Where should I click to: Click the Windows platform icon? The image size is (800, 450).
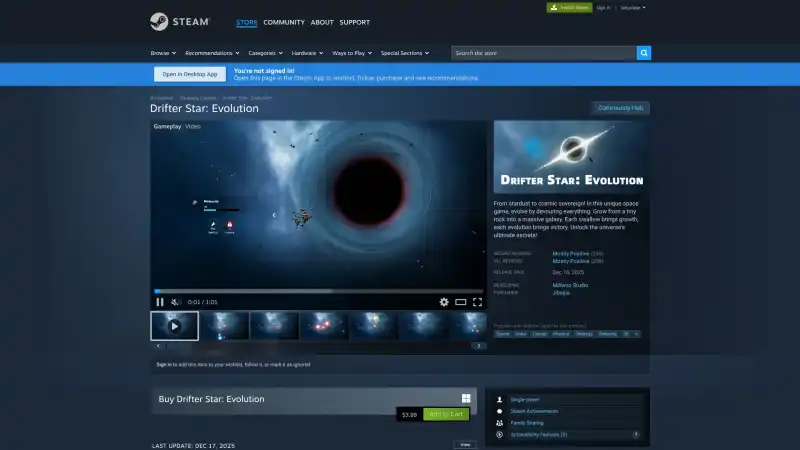pos(466,398)
